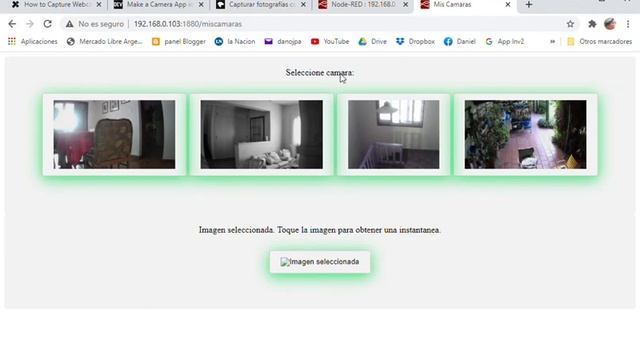This screenshot has height=360, width=640.
Task: Close the Make a Camera App tab
Action: (201, 5)
